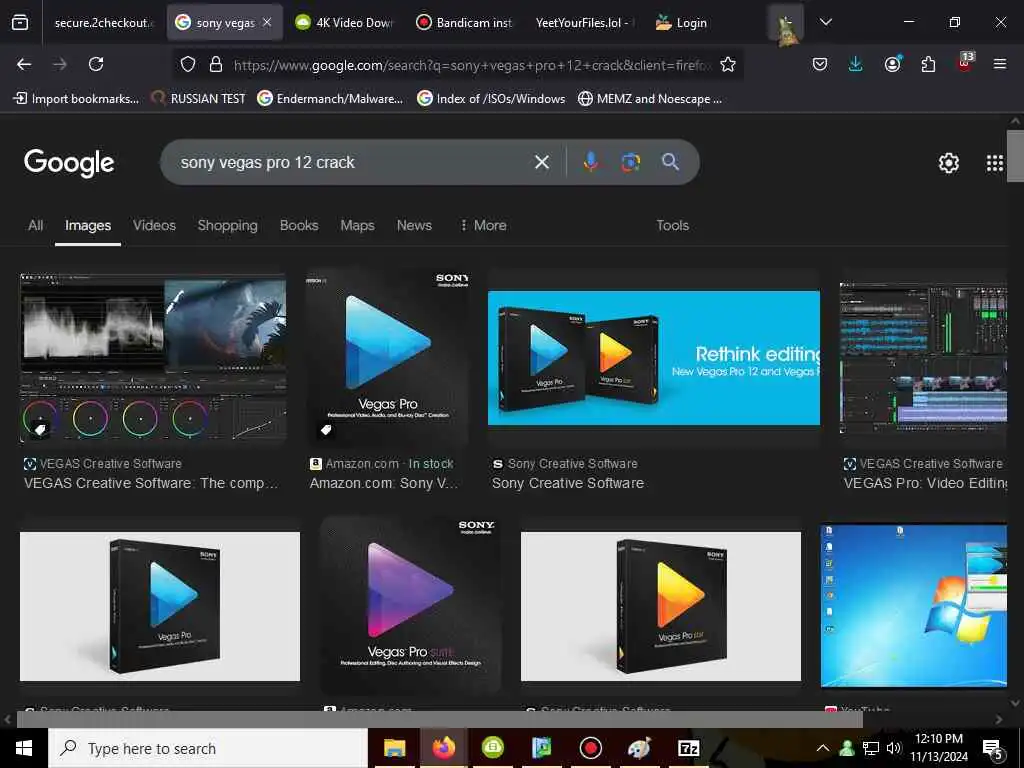This screenshot has width=1024, height=768.
Task: Open Google quick settings gear
Action: [948, 163]
